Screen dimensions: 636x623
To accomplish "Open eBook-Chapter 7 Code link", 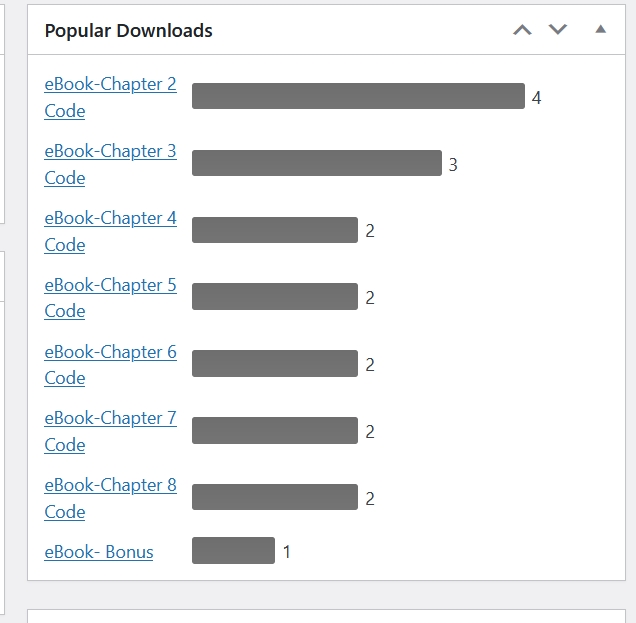I will click(110, 418).
